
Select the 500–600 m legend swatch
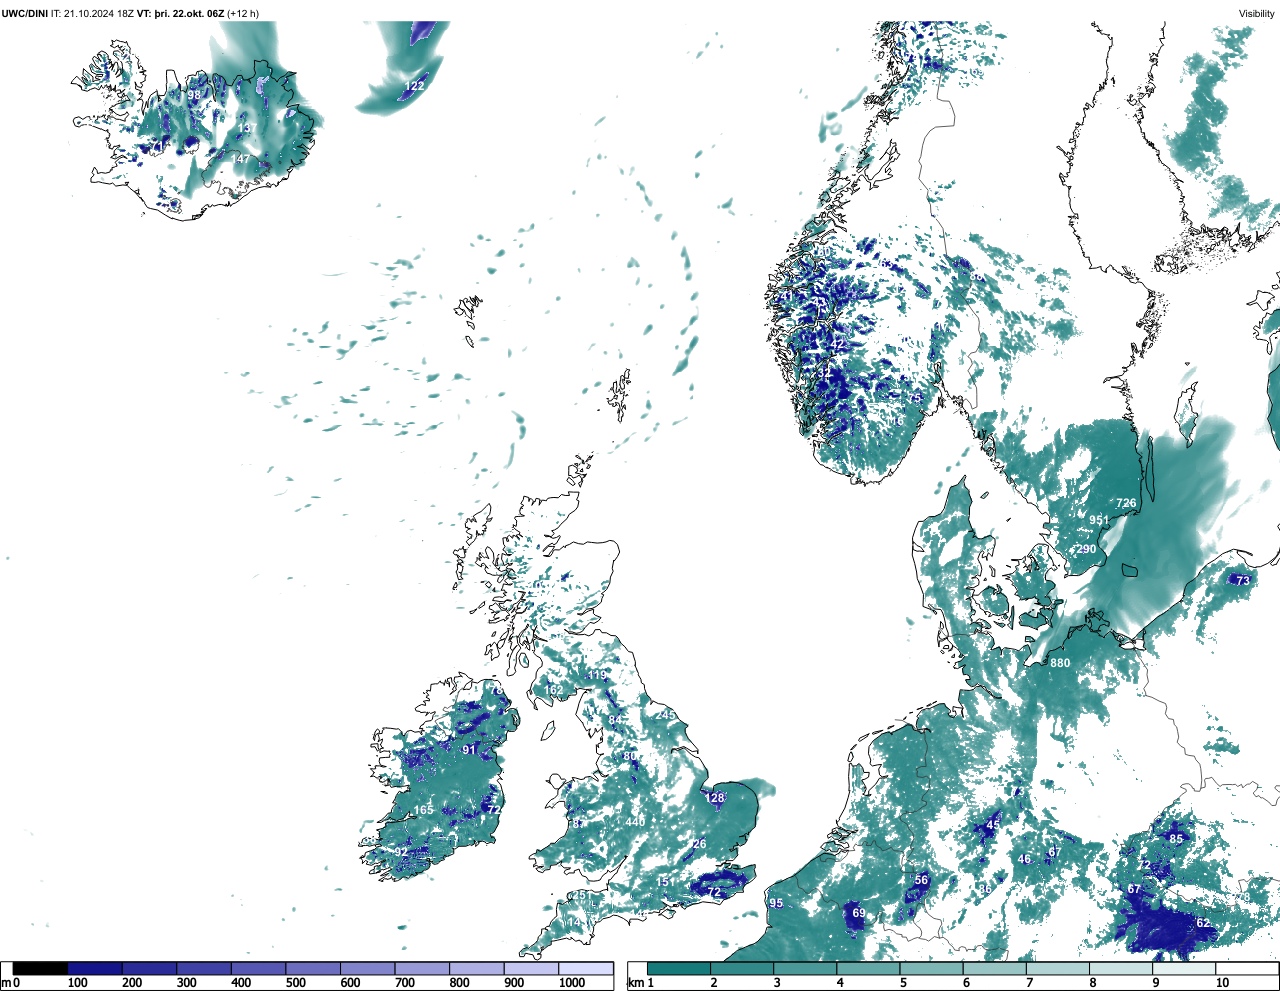tap(313, 969)
